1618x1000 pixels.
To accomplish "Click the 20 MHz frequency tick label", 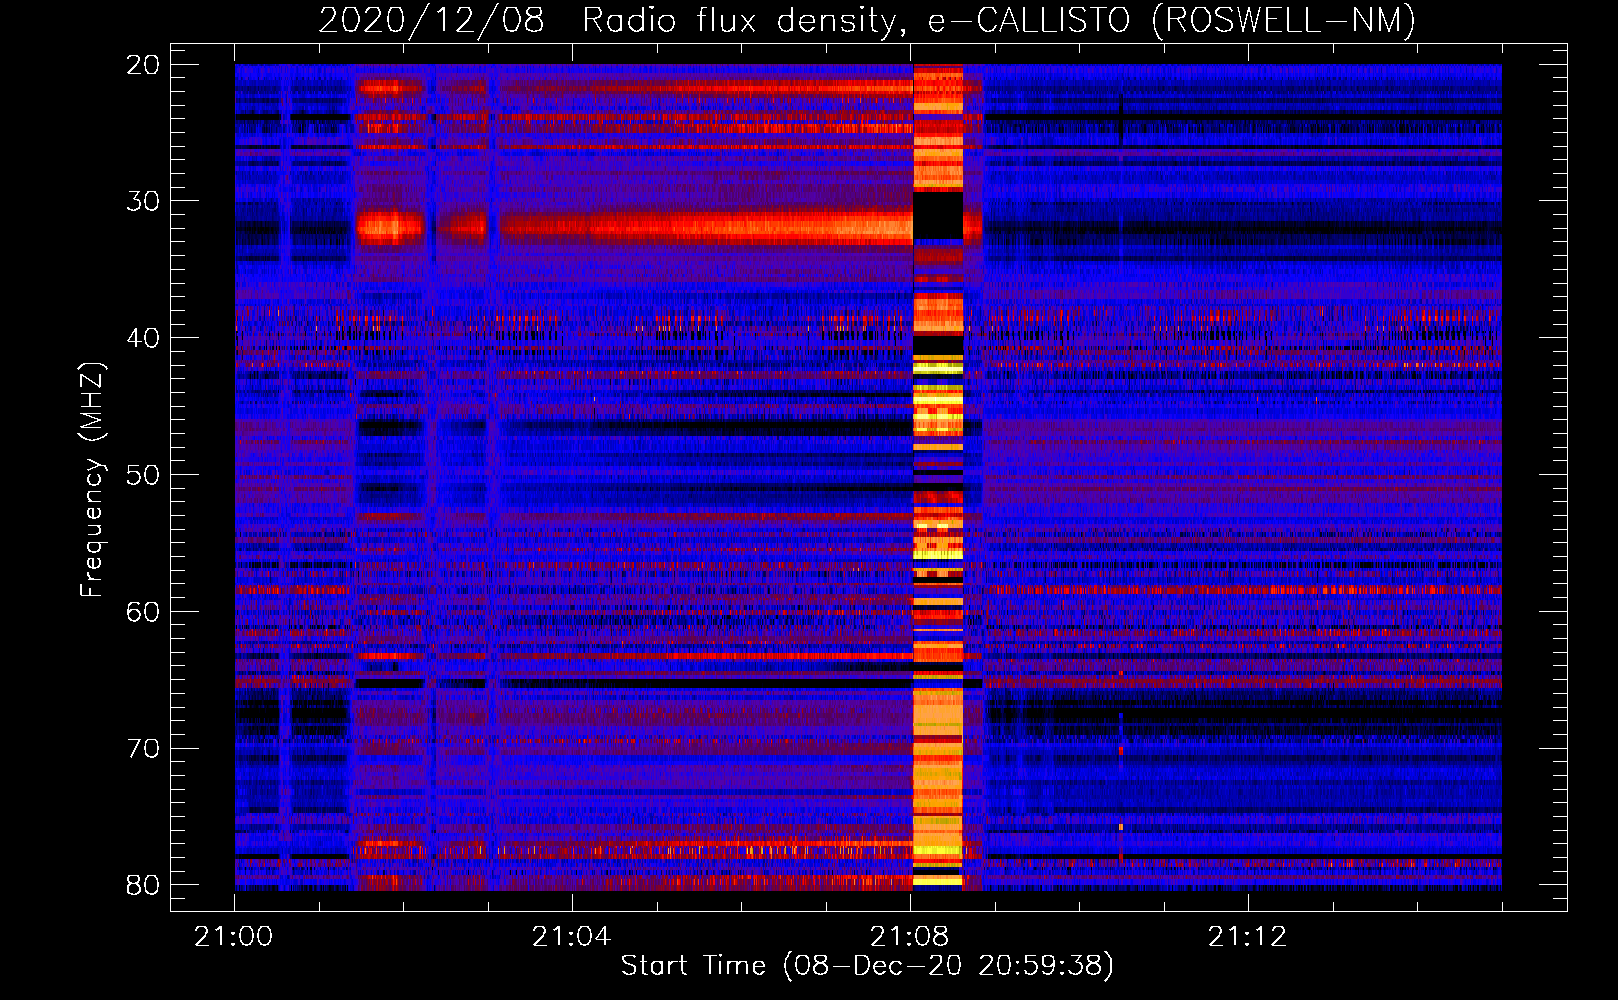I will point(142,65).
